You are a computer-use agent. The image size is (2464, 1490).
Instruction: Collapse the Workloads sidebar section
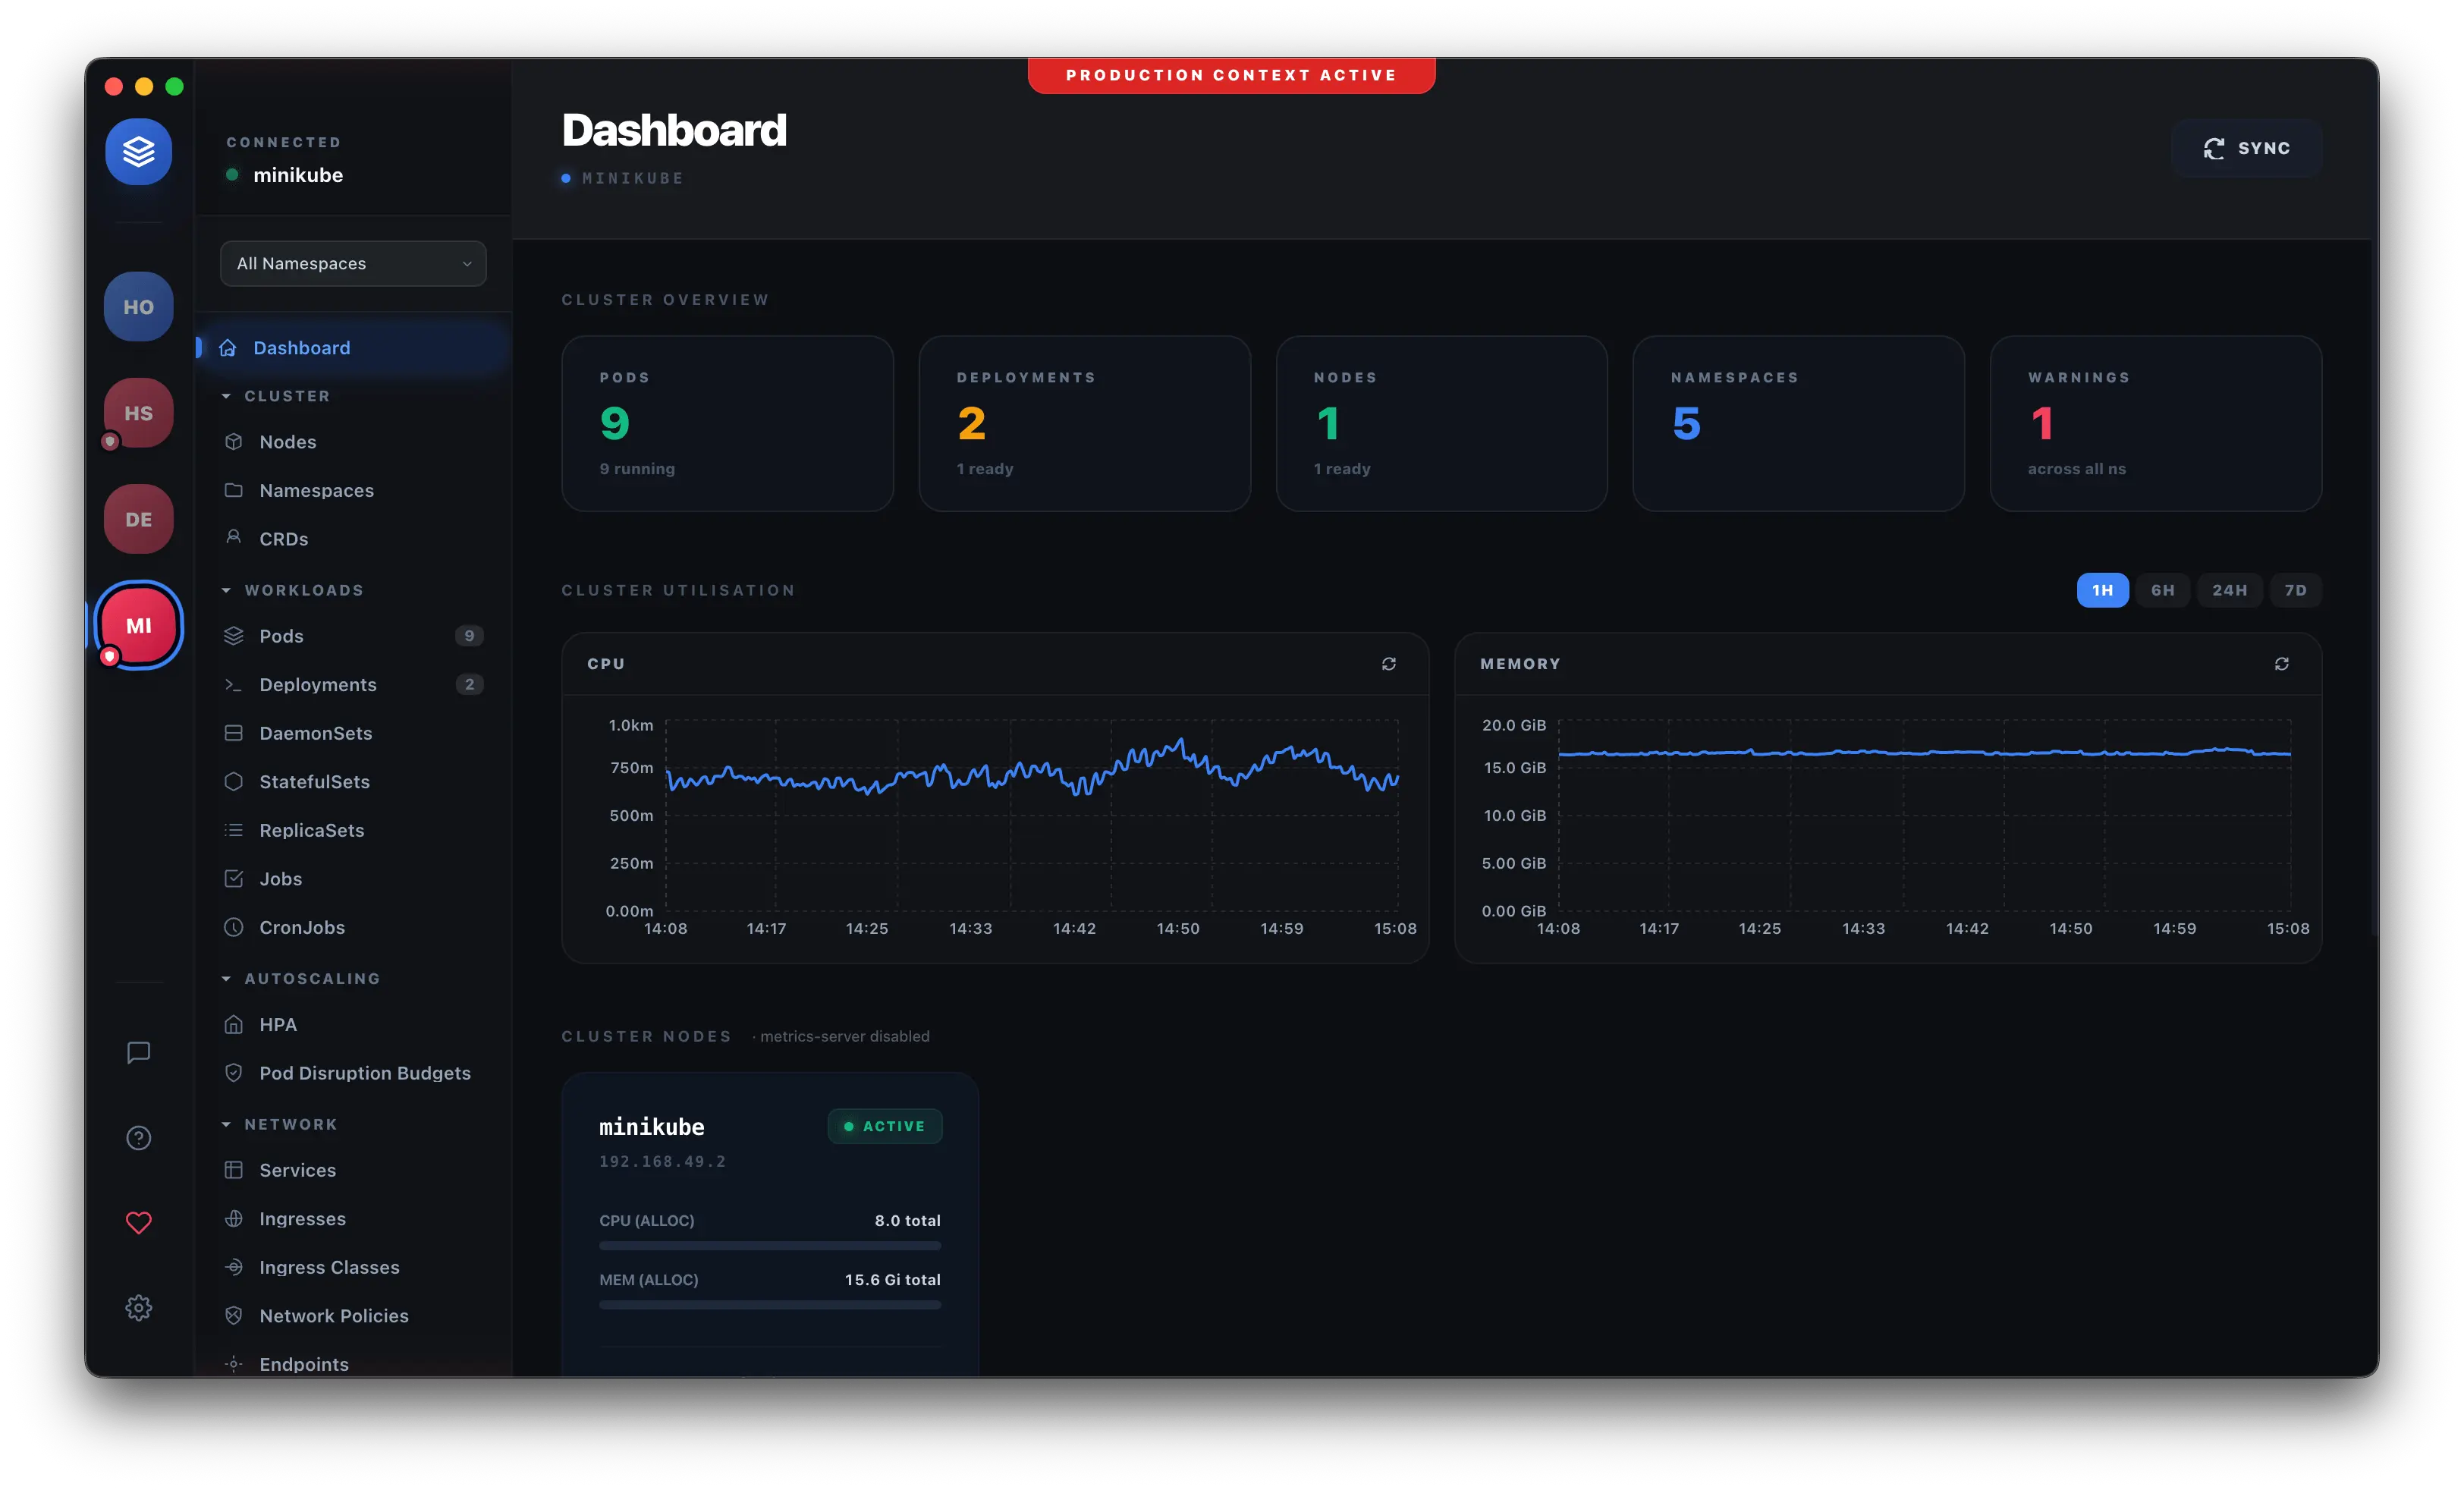click(x=303, y=590)
